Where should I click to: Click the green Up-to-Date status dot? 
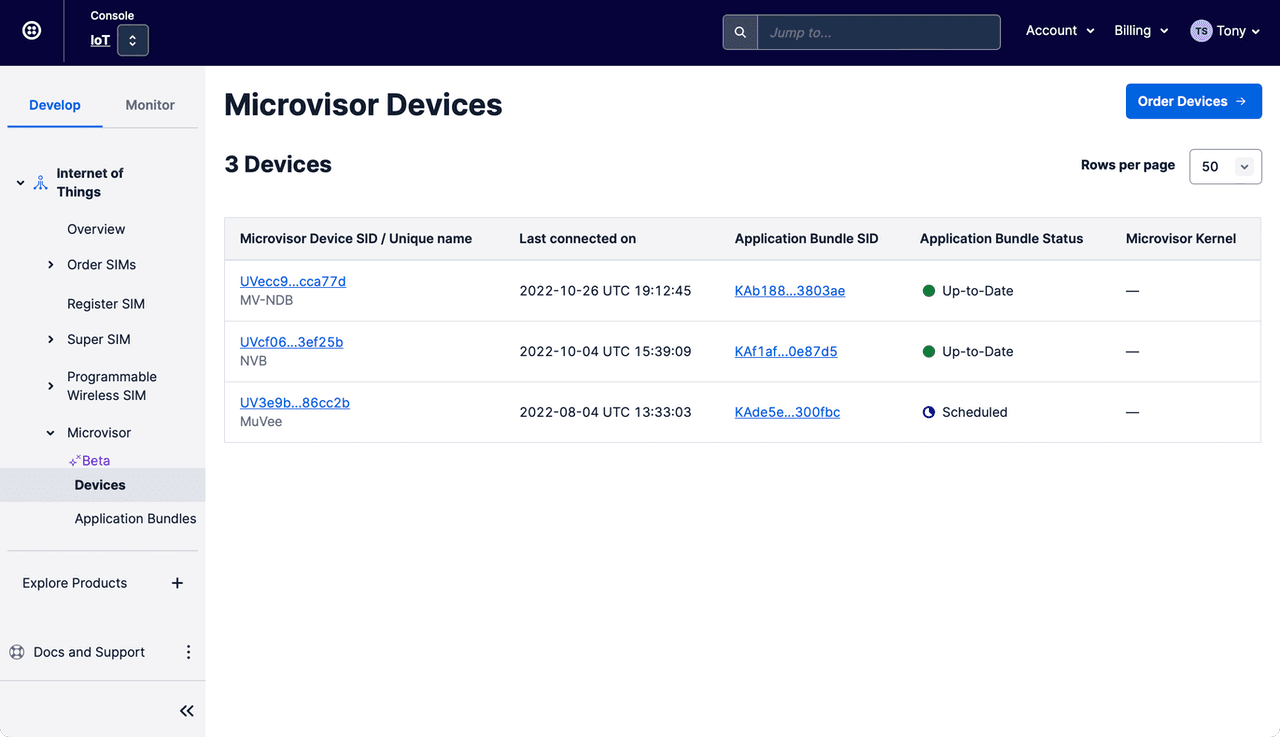930,291
